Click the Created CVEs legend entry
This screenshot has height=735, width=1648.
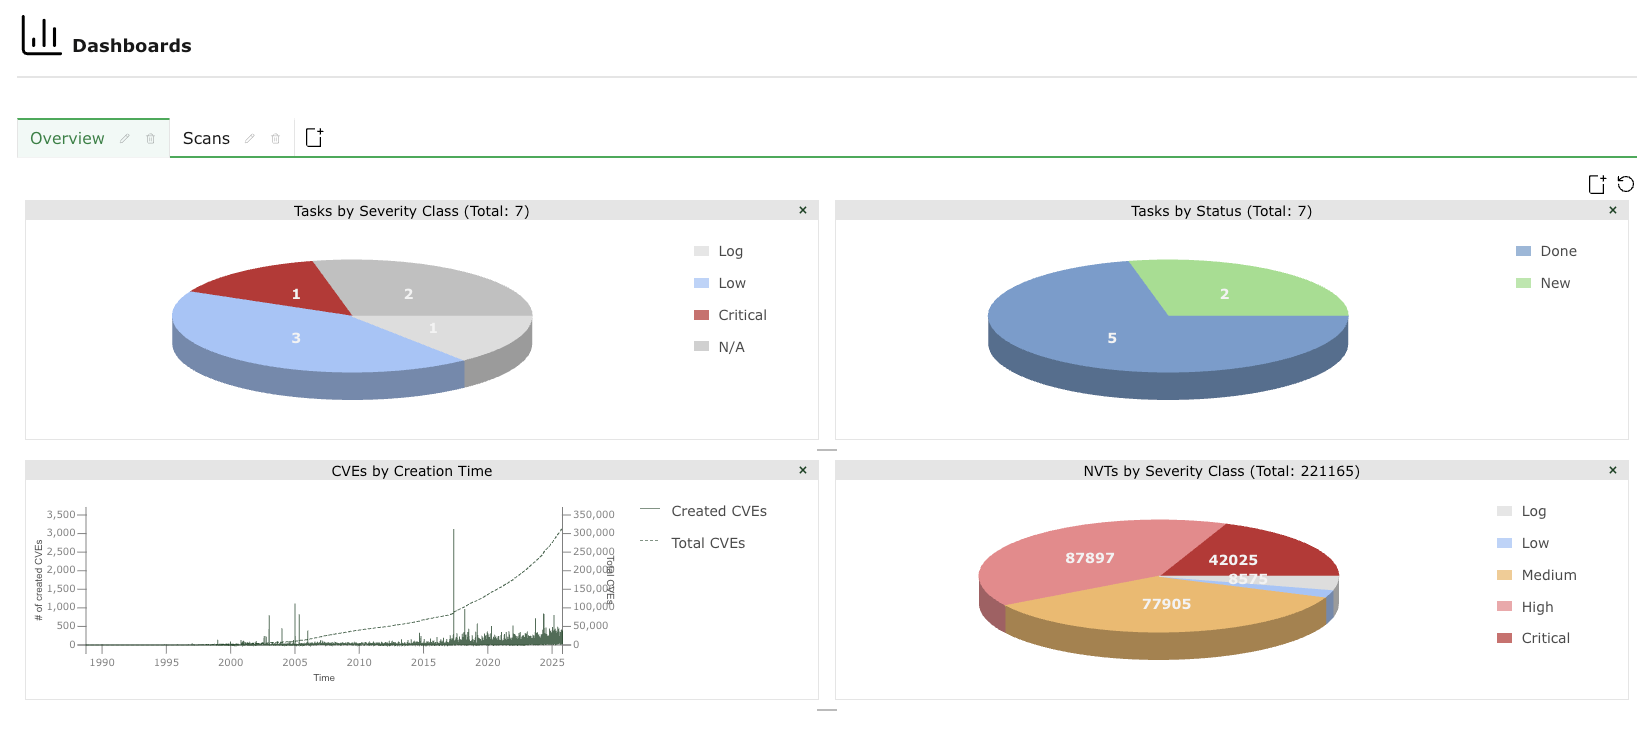718,511
